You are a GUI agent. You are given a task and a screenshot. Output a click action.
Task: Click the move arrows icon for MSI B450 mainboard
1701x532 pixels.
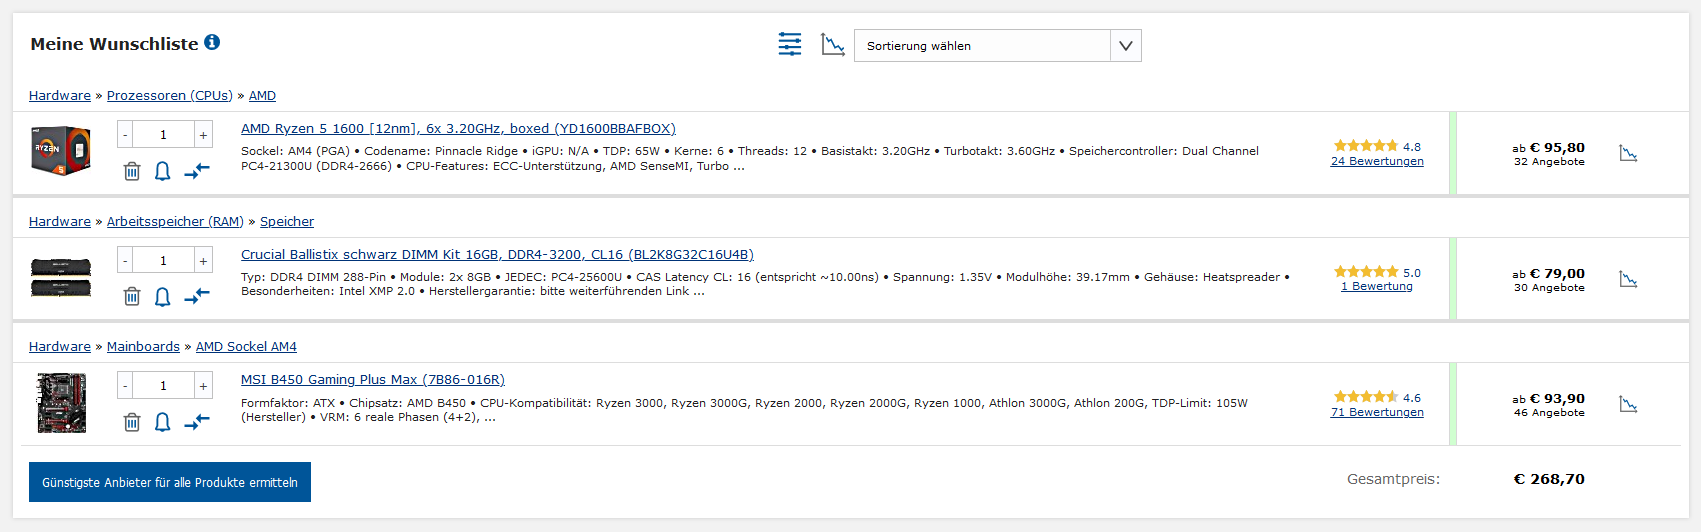pyautogui.click(x=197, y=421)
